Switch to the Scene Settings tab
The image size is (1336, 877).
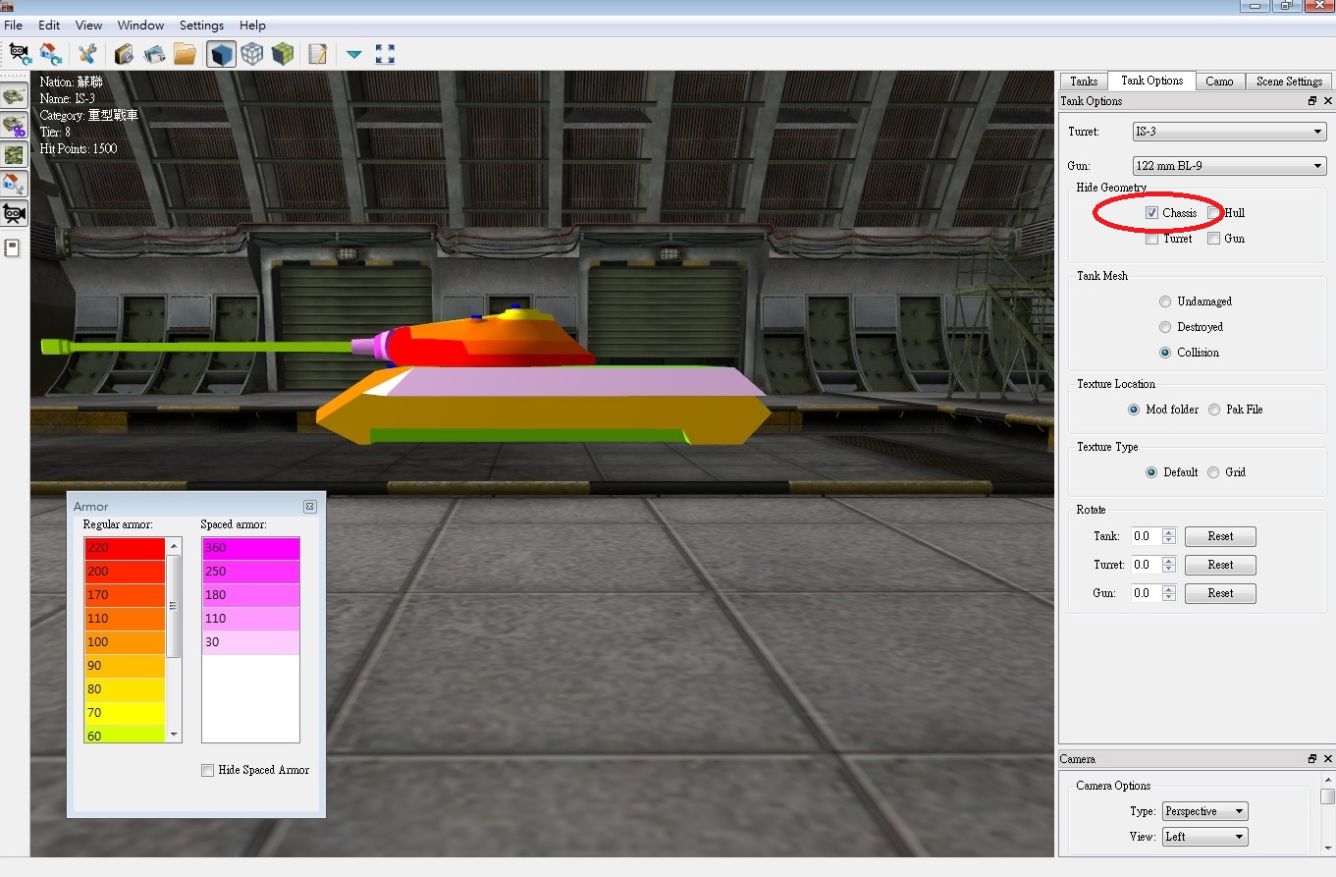(1288, 81)
